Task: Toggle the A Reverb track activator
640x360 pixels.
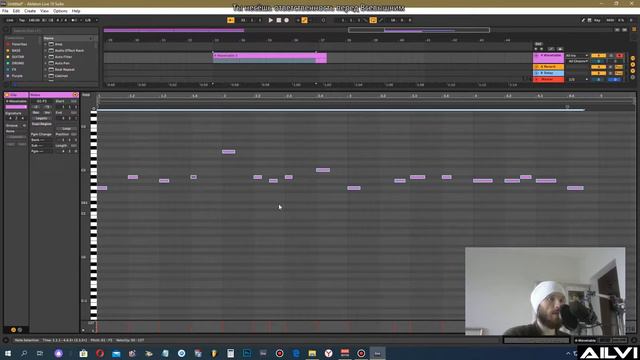Action: [598, 67]
